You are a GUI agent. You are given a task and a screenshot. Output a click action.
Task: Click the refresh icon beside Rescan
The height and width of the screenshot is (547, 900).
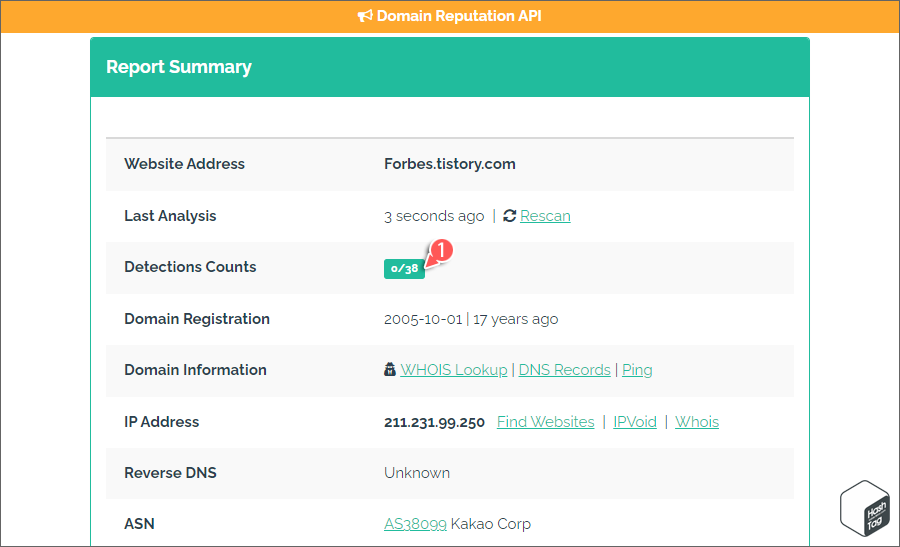tap(510, 216)
